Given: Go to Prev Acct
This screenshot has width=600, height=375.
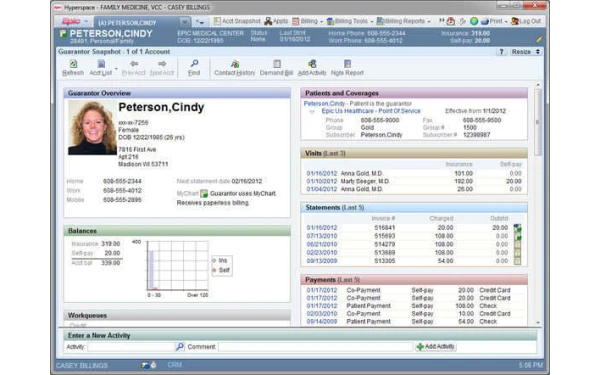Looking at the screenshot, I should 134,68.
